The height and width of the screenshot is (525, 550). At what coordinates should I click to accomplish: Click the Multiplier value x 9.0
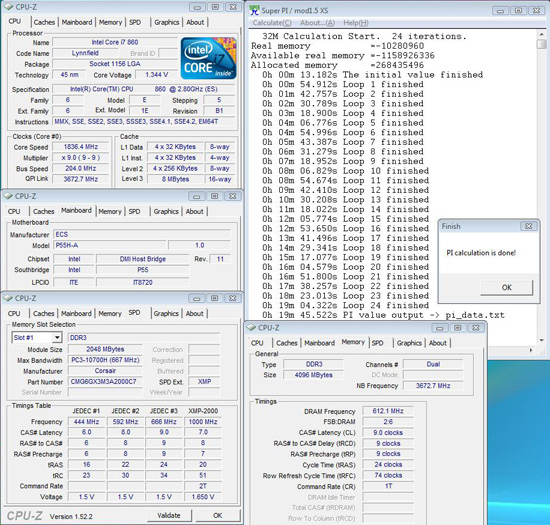[x=81, y=158]
